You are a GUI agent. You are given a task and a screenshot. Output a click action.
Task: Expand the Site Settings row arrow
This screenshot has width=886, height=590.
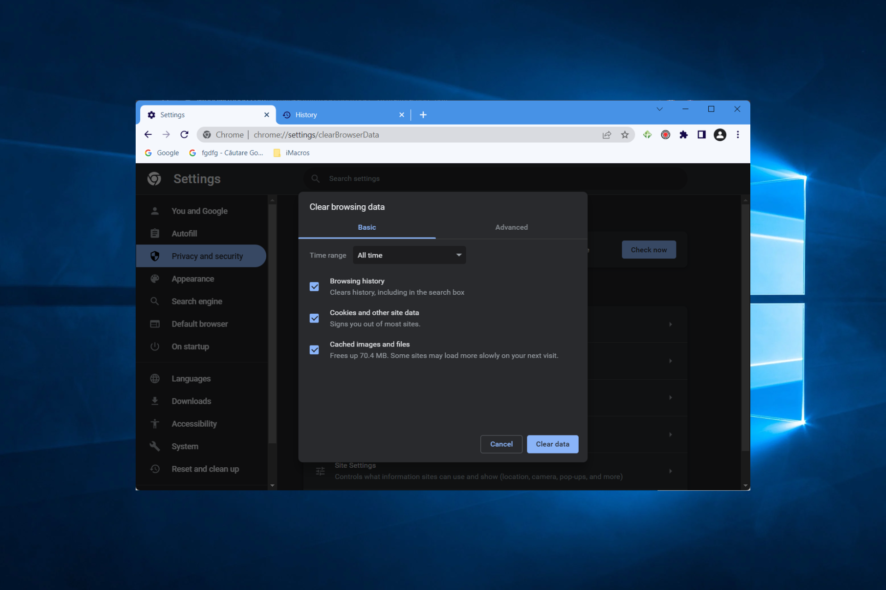(671, 471)
